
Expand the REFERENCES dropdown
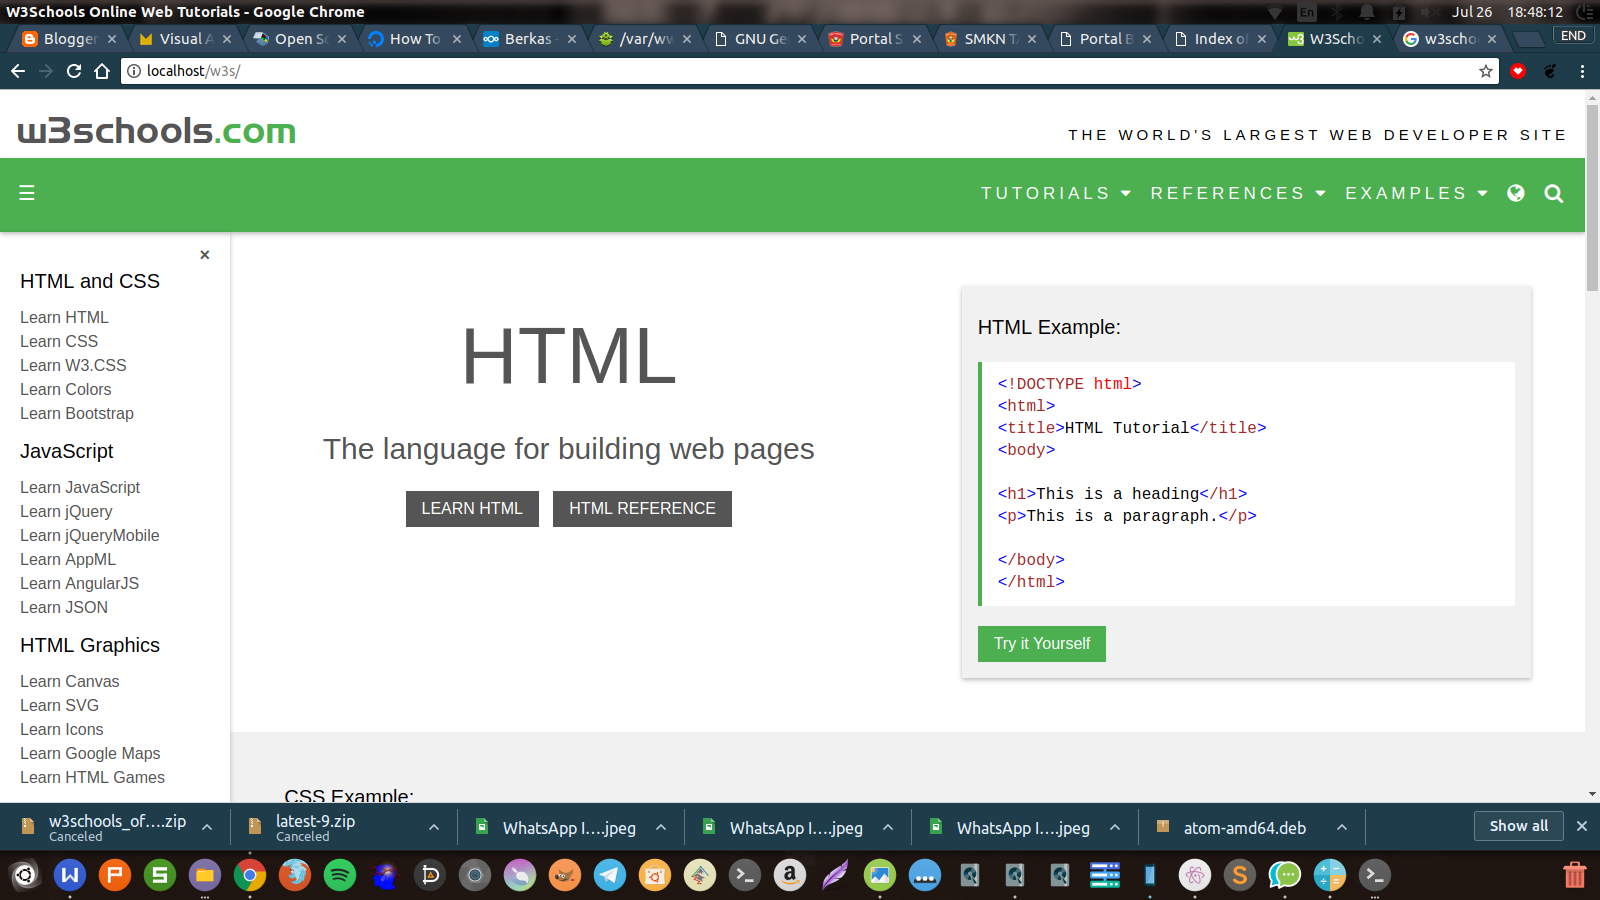coord(1238,193)
